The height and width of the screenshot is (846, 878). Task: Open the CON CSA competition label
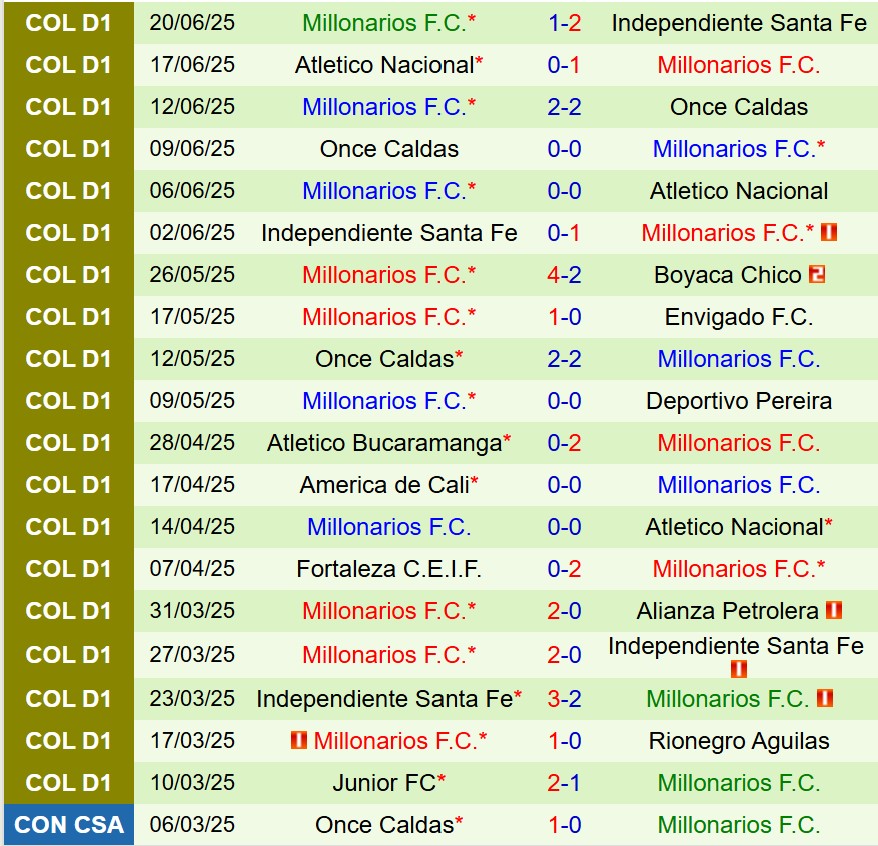point(69,825)
